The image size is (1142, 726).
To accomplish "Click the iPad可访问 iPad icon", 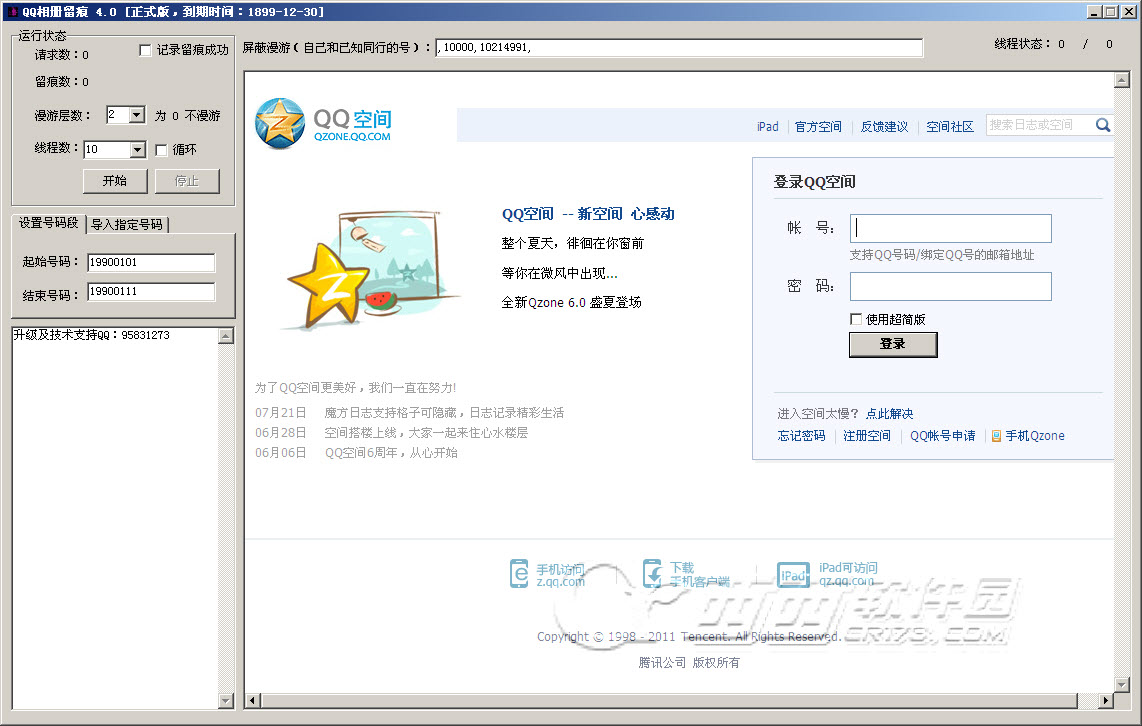I will pos(793,575).
